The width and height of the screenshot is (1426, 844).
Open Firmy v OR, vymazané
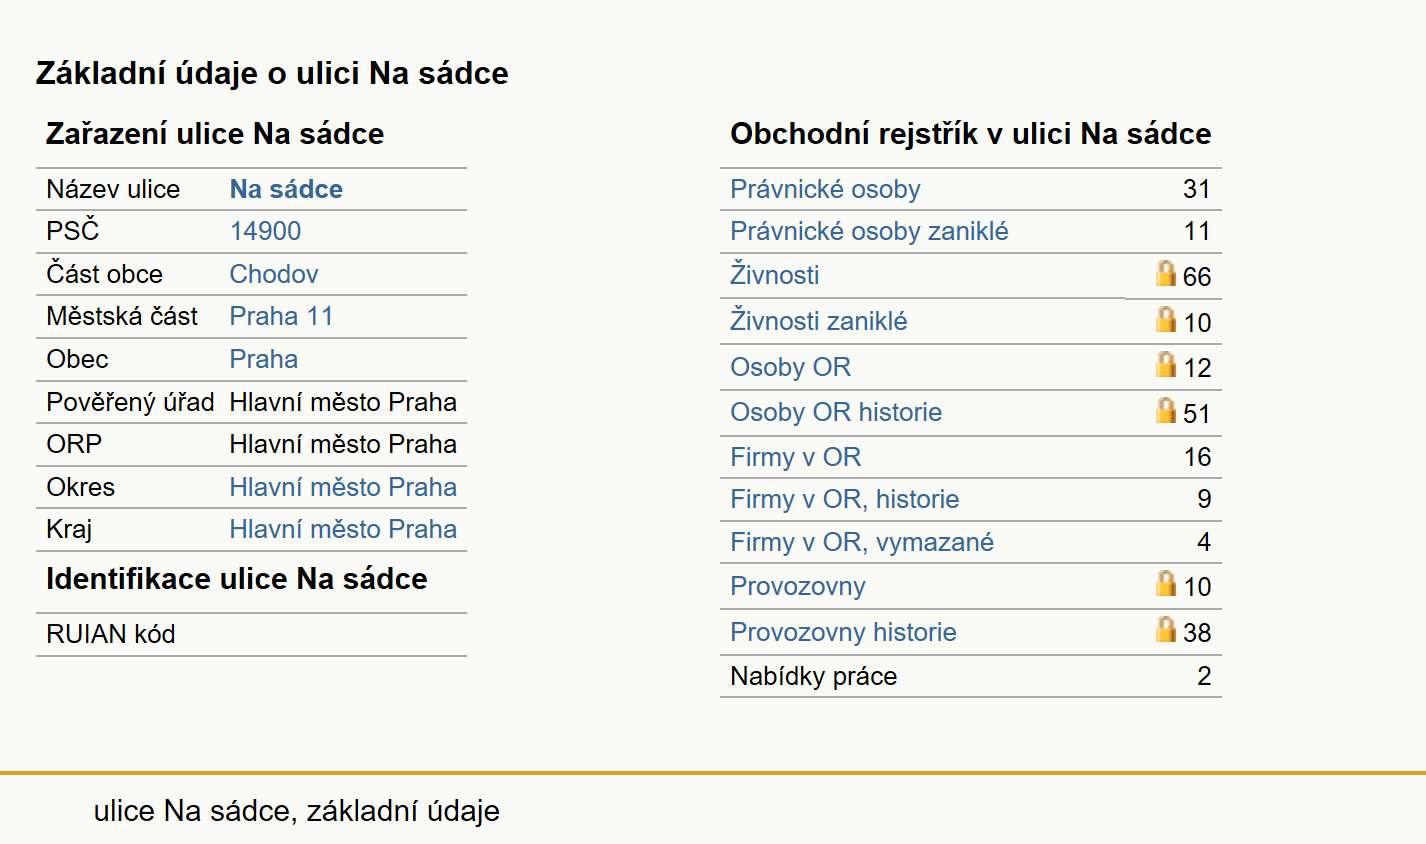coord(862,542)
